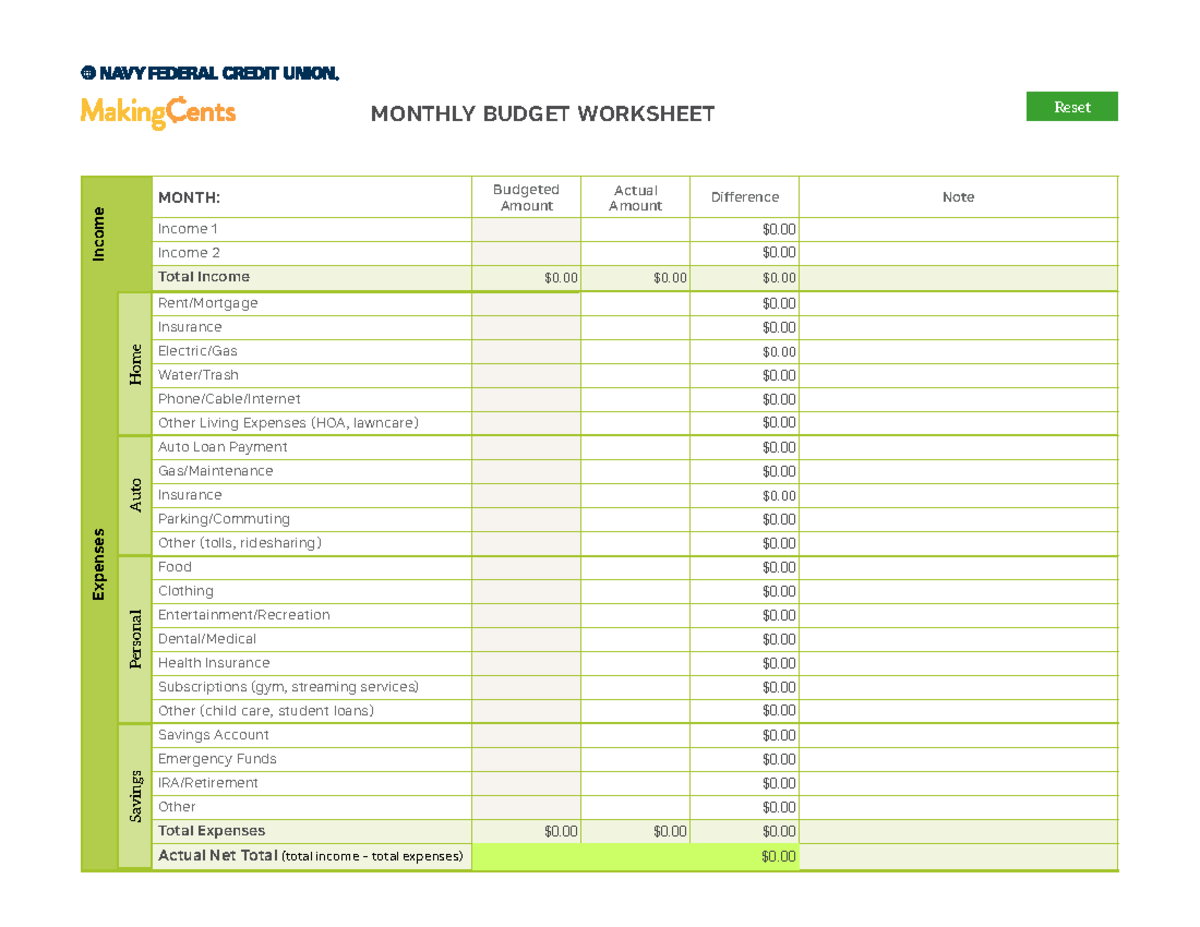The image size is (1200, 927).
Task: Click the 'Auto' vertical section label
Action: pos(135,495)
